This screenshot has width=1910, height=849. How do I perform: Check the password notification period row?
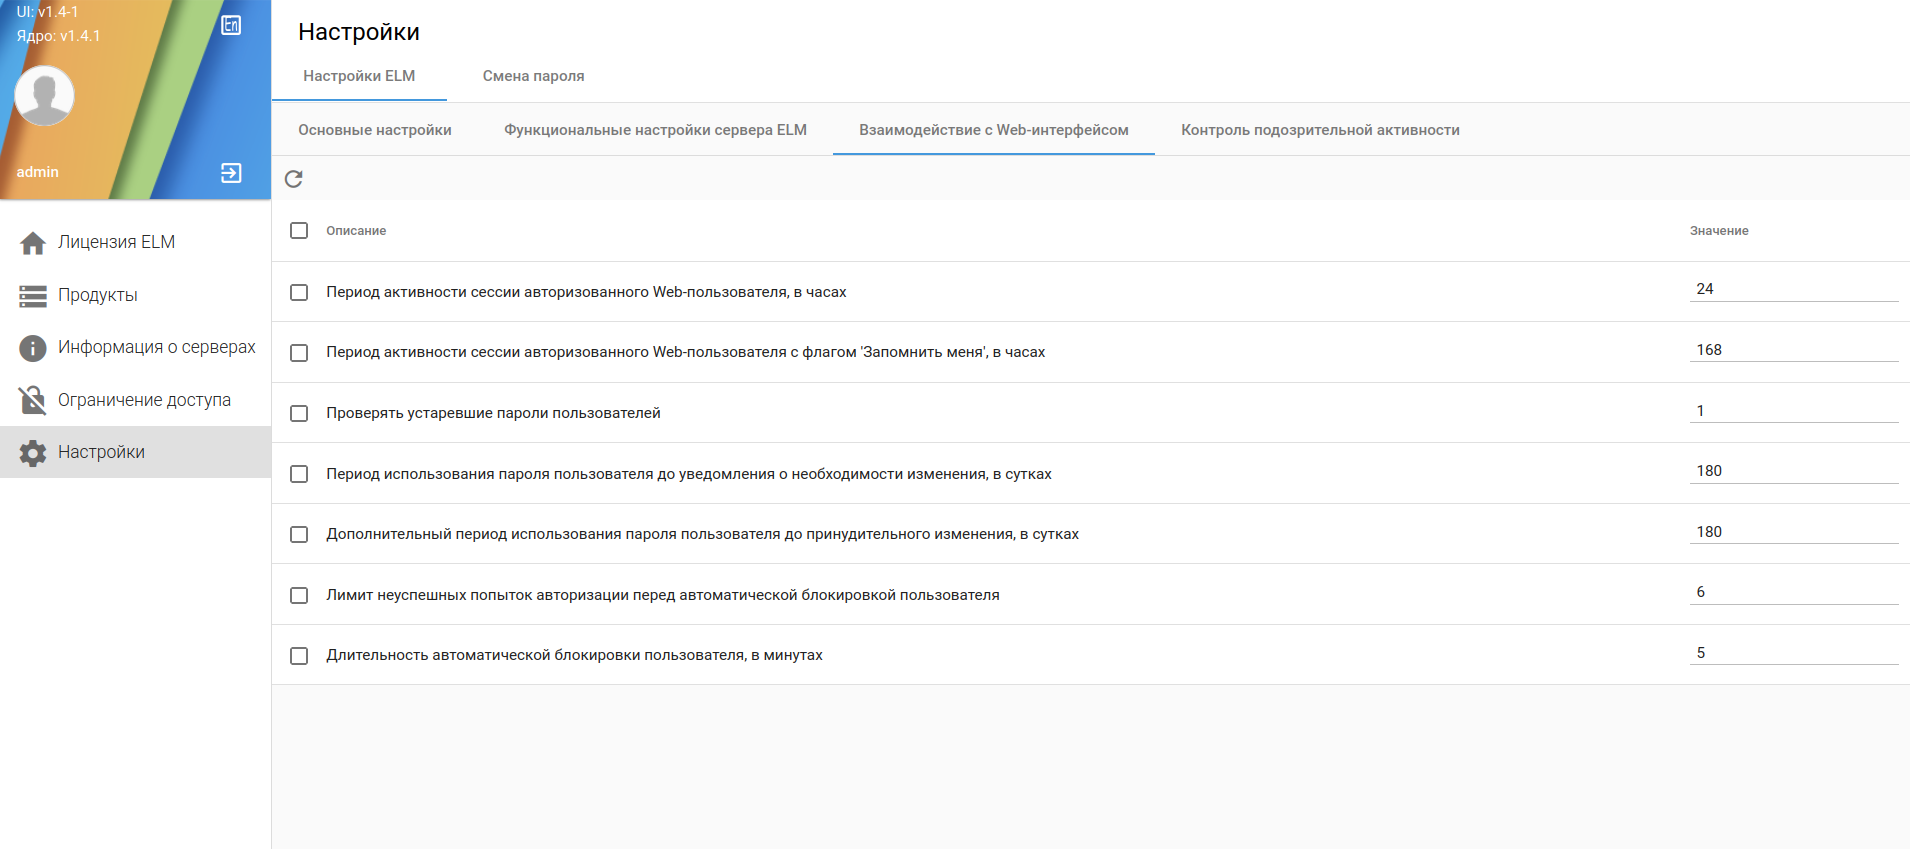coord(299,474)
